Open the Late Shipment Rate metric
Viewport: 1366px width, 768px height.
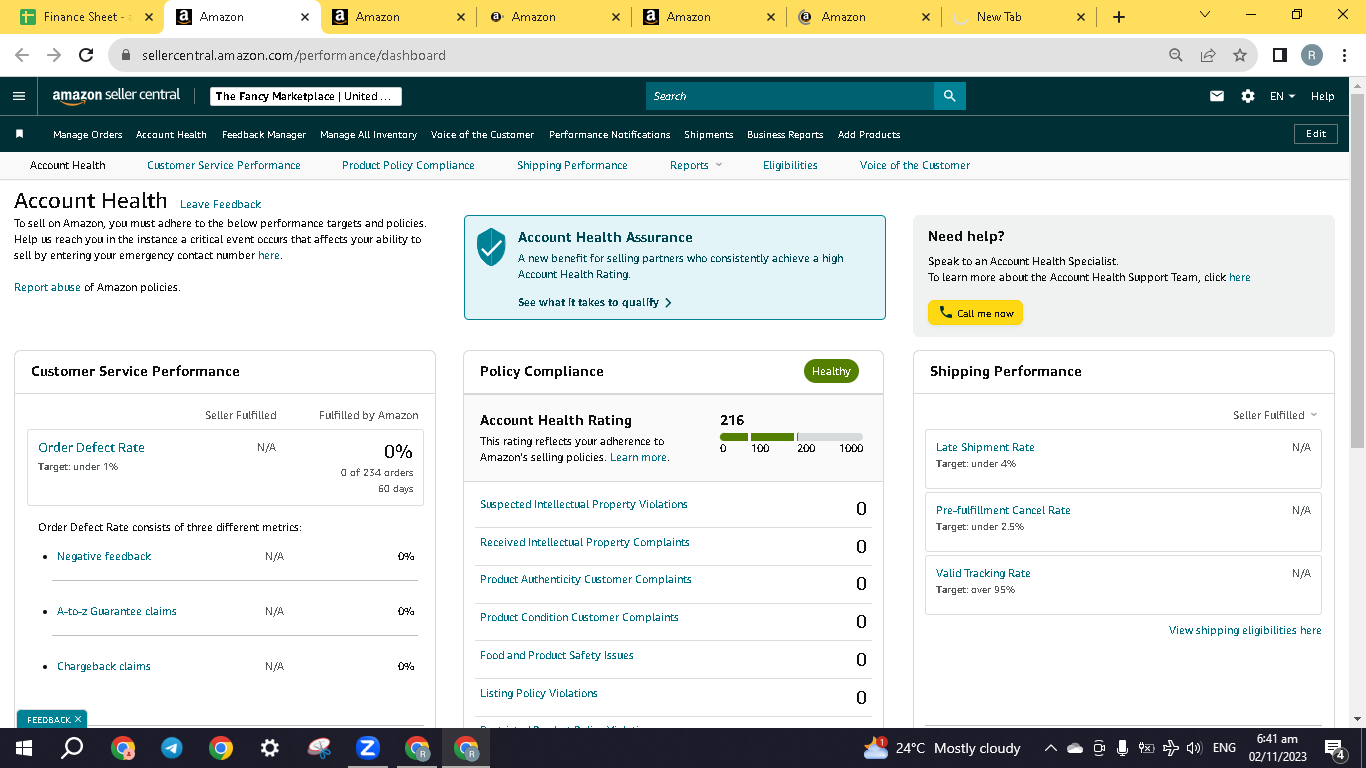pyautogui.click(x=985, y=447)
